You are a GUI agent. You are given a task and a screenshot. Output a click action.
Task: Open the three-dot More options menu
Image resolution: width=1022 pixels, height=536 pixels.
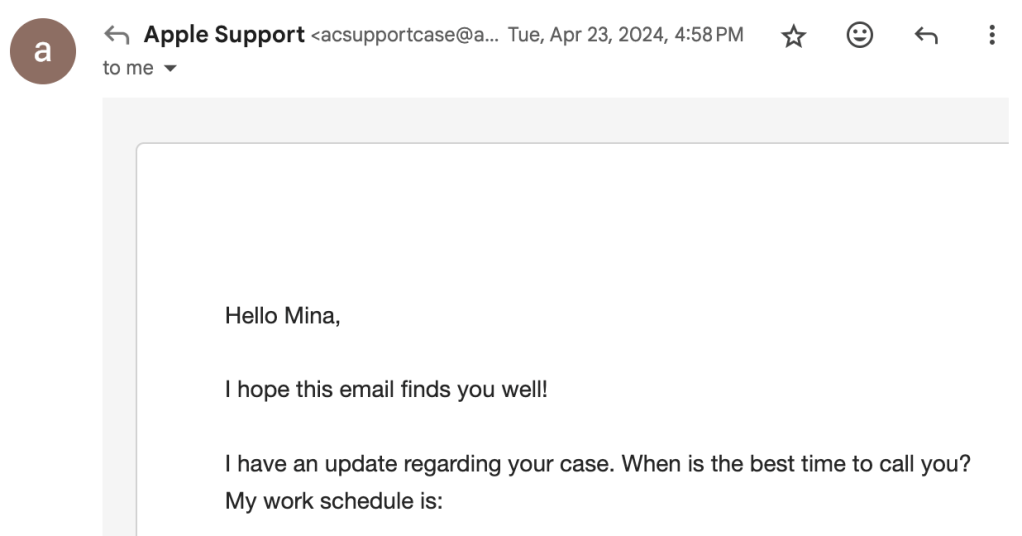click(991, 36)
